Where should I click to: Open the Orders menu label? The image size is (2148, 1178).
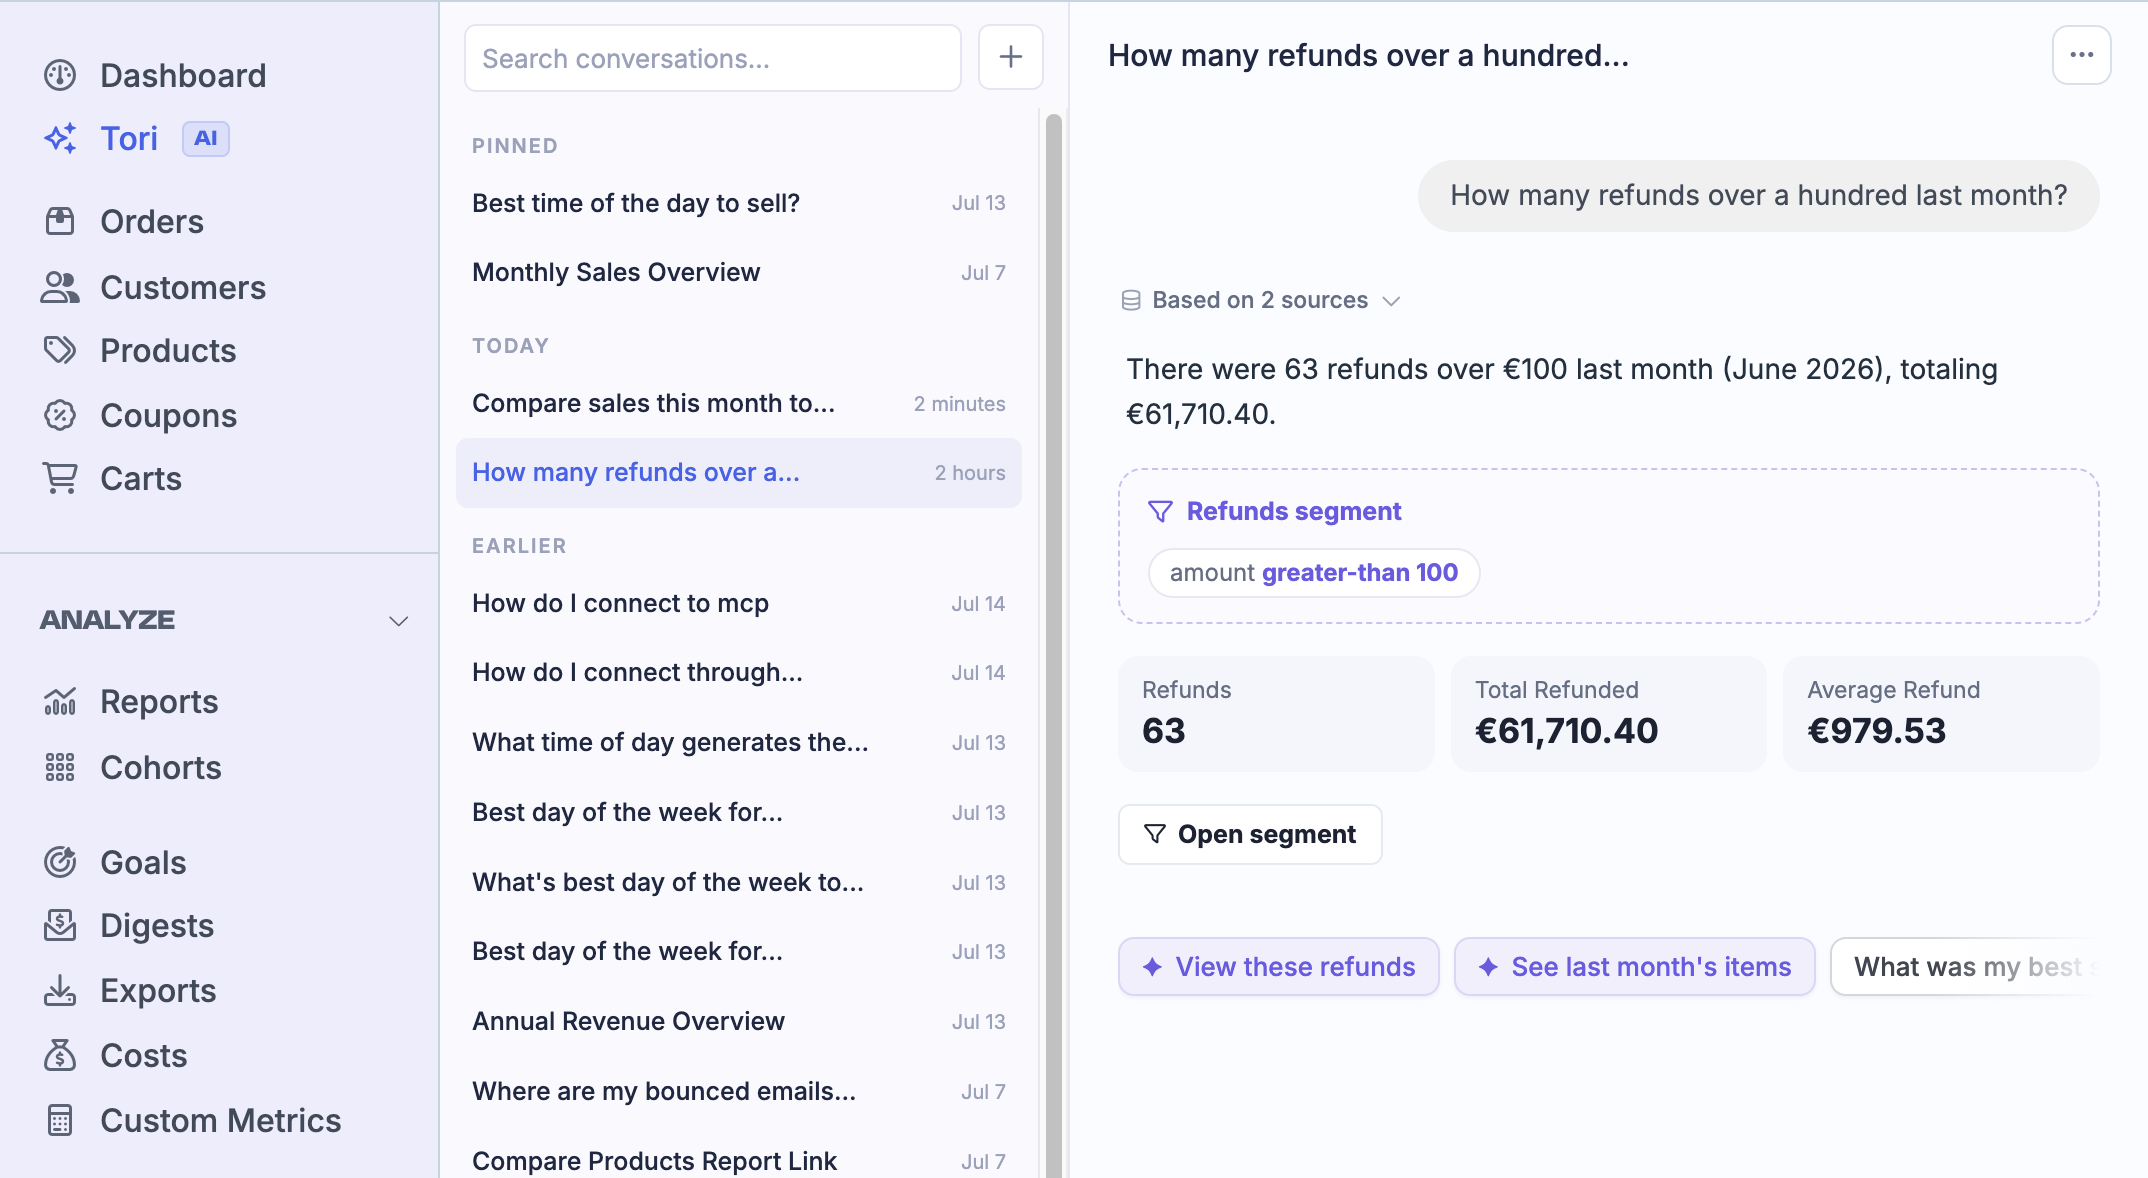152,221
